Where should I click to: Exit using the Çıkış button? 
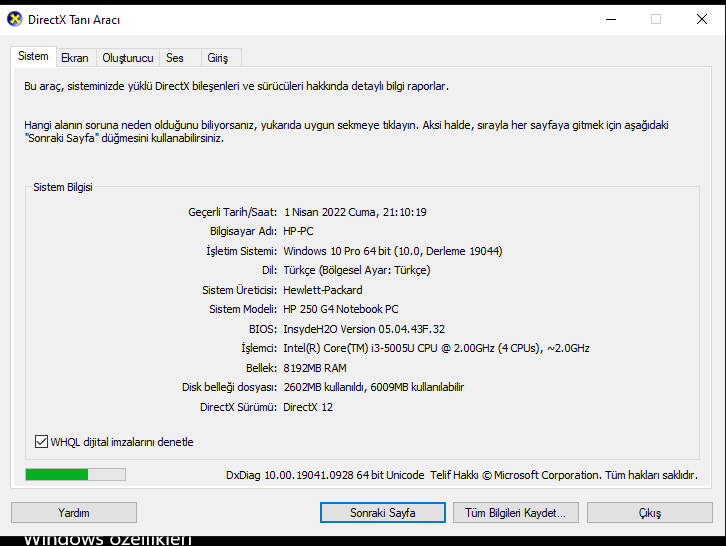tap(650, 513)
